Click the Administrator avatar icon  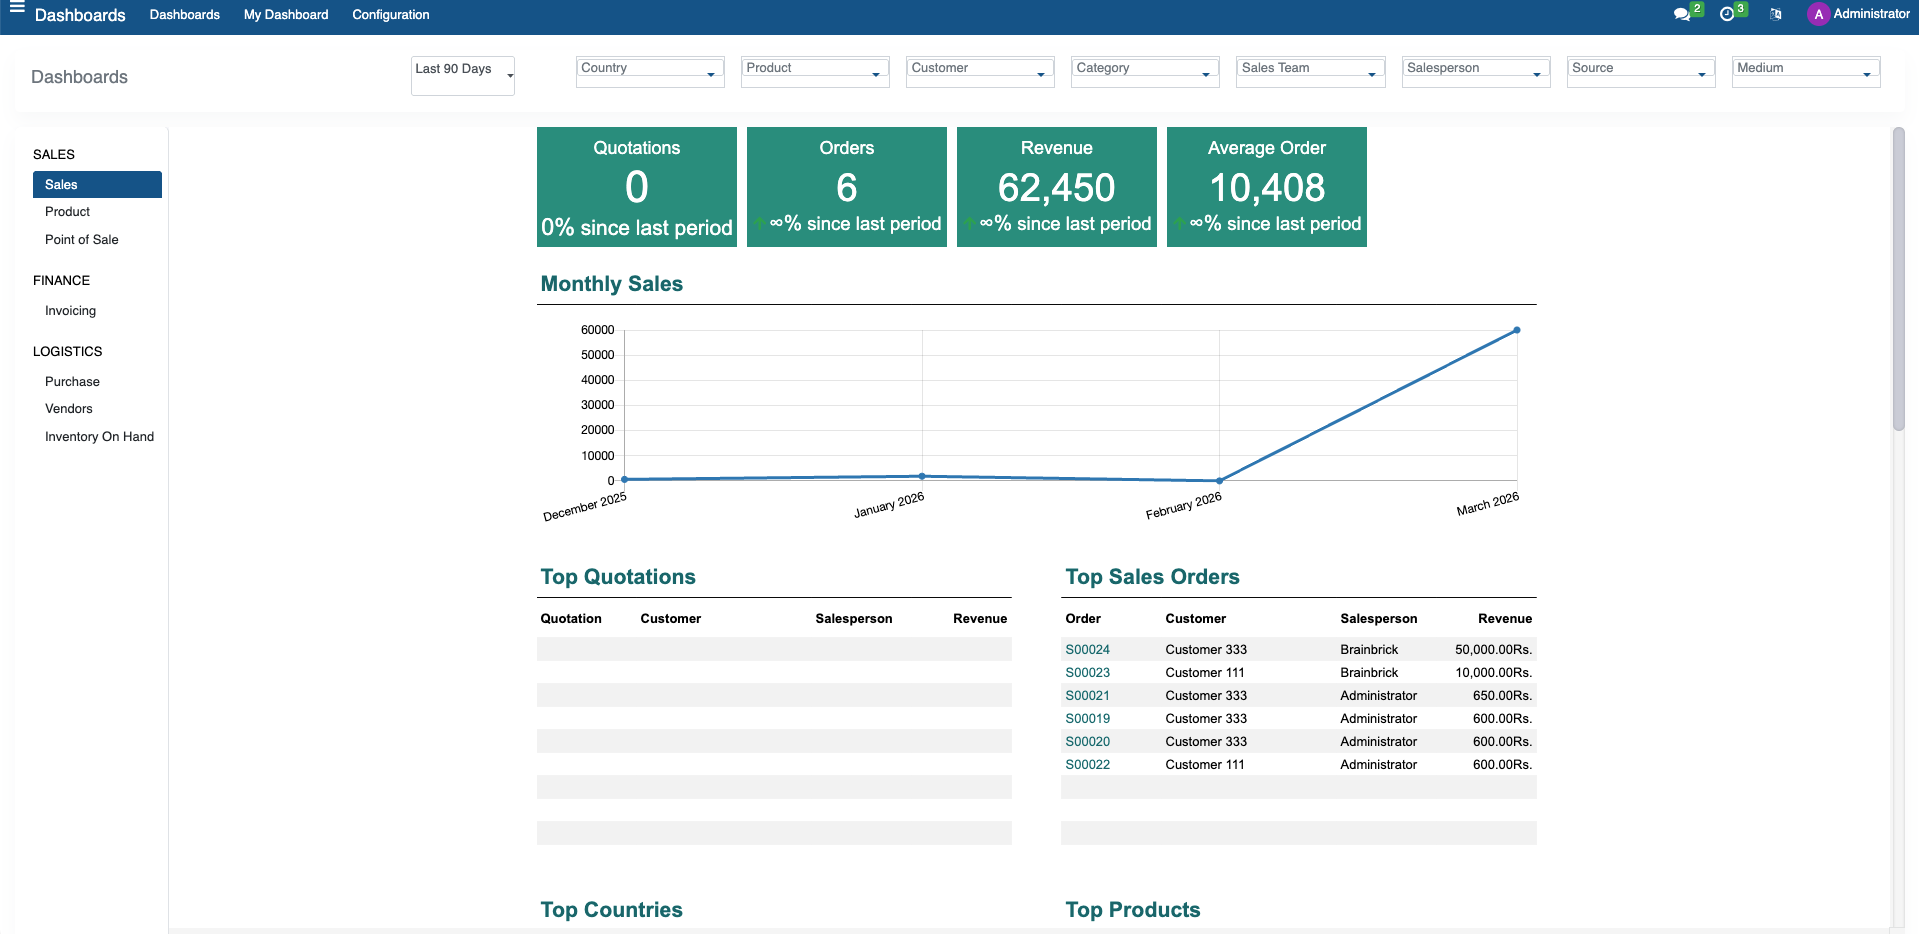1818,14
